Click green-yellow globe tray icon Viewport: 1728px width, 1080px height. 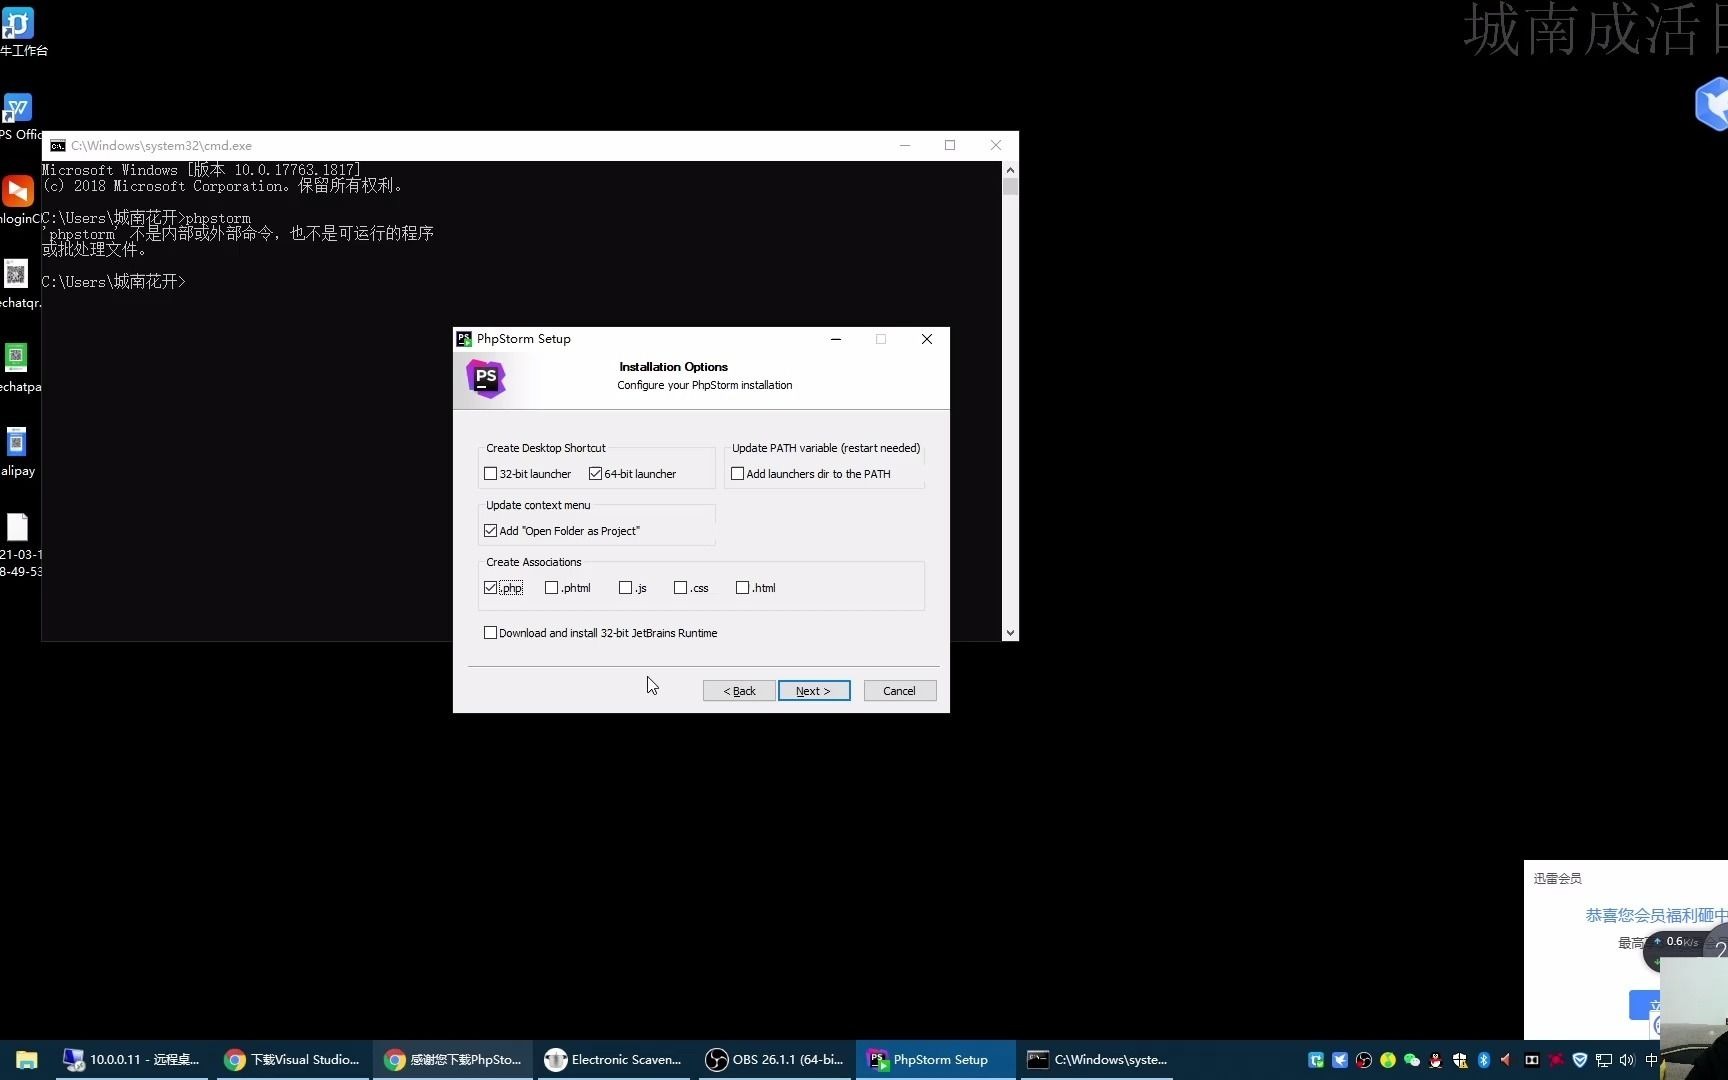[1388, 1060]
